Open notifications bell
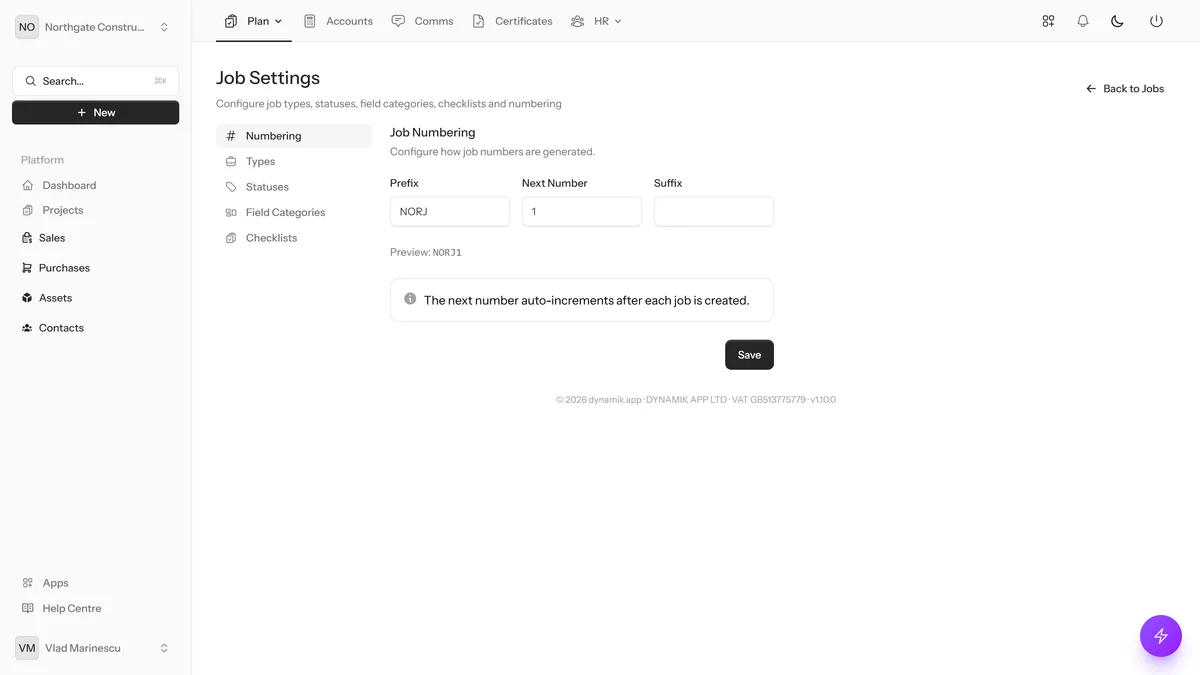Viewport: 1200px width, 675px height. 1083,21
